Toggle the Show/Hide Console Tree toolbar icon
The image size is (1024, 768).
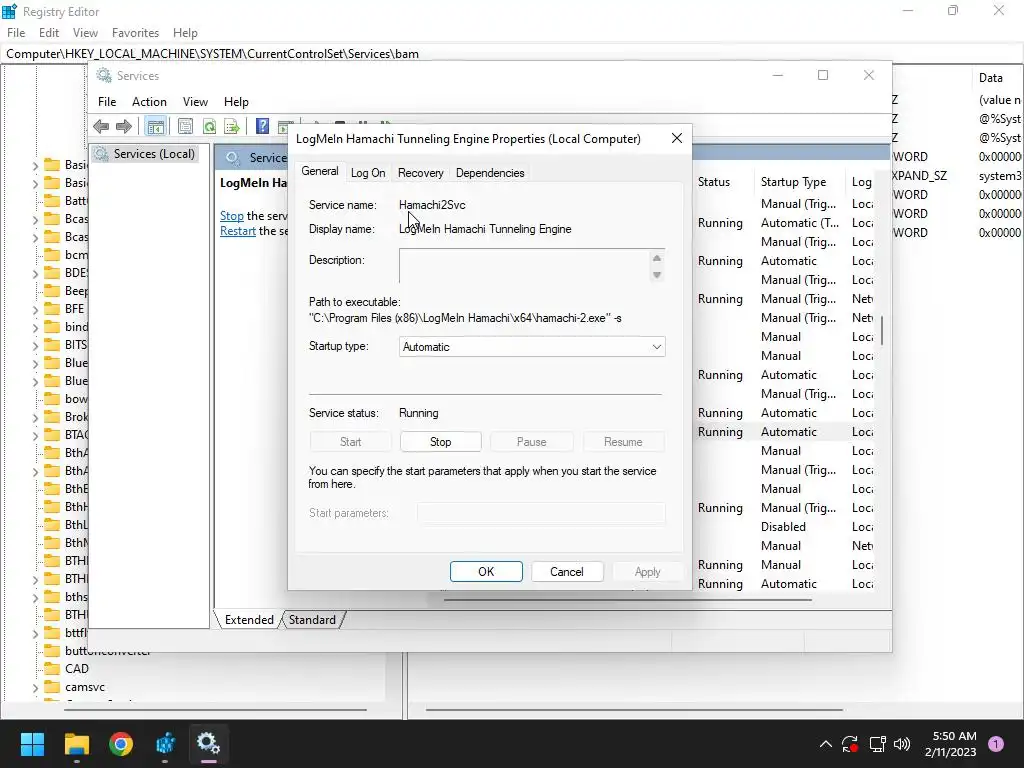pyautogui.click(x=155, y=126)
